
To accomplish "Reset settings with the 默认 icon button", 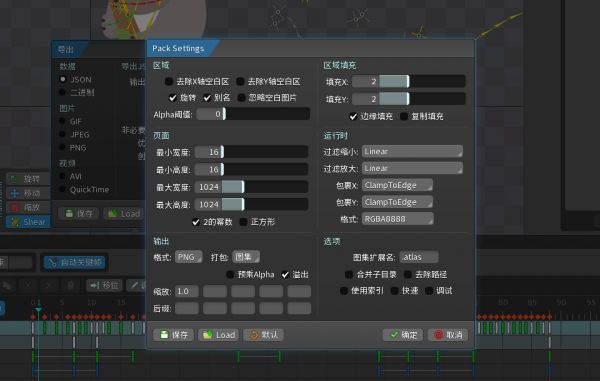I will 263,335.
